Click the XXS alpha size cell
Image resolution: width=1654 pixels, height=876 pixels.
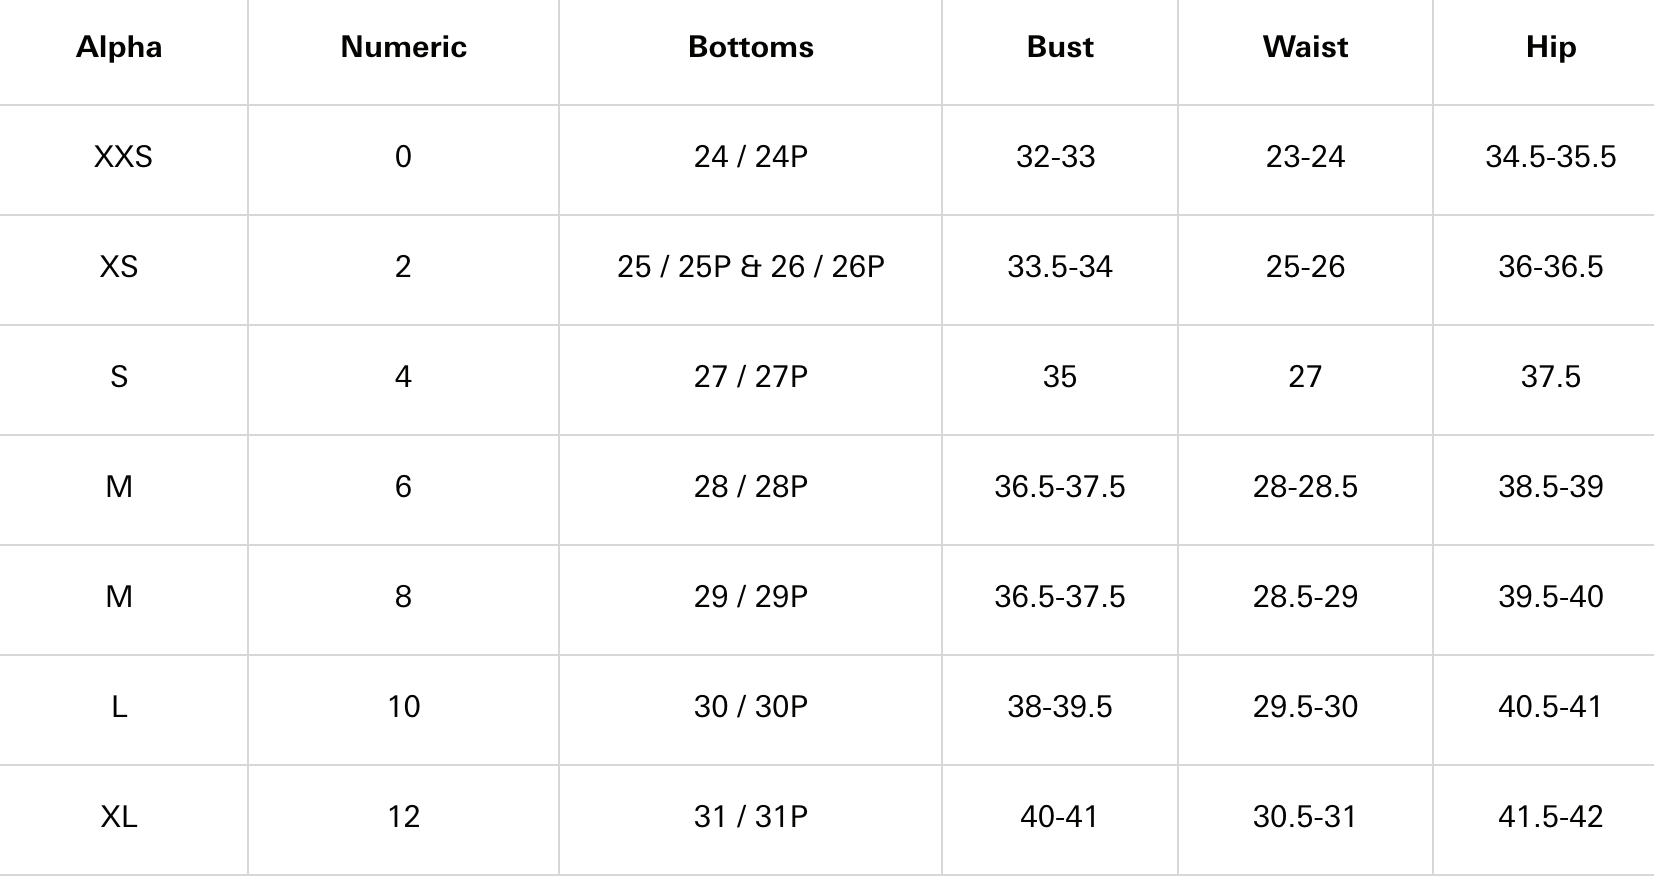123,157
